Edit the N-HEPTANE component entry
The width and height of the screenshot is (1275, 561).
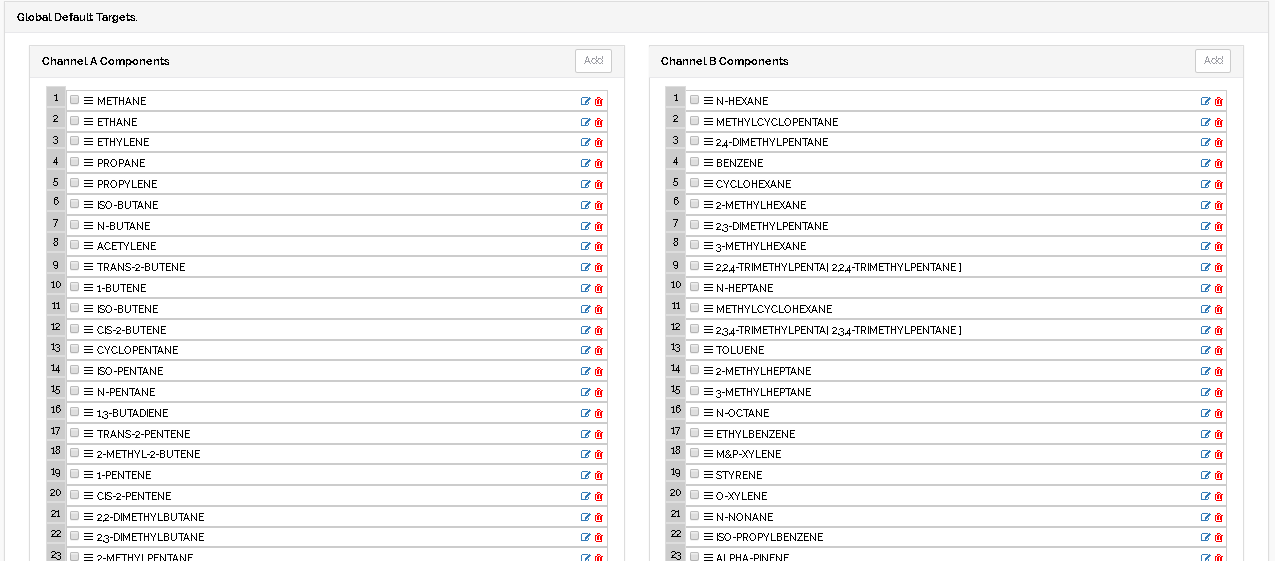[1206, 289]
